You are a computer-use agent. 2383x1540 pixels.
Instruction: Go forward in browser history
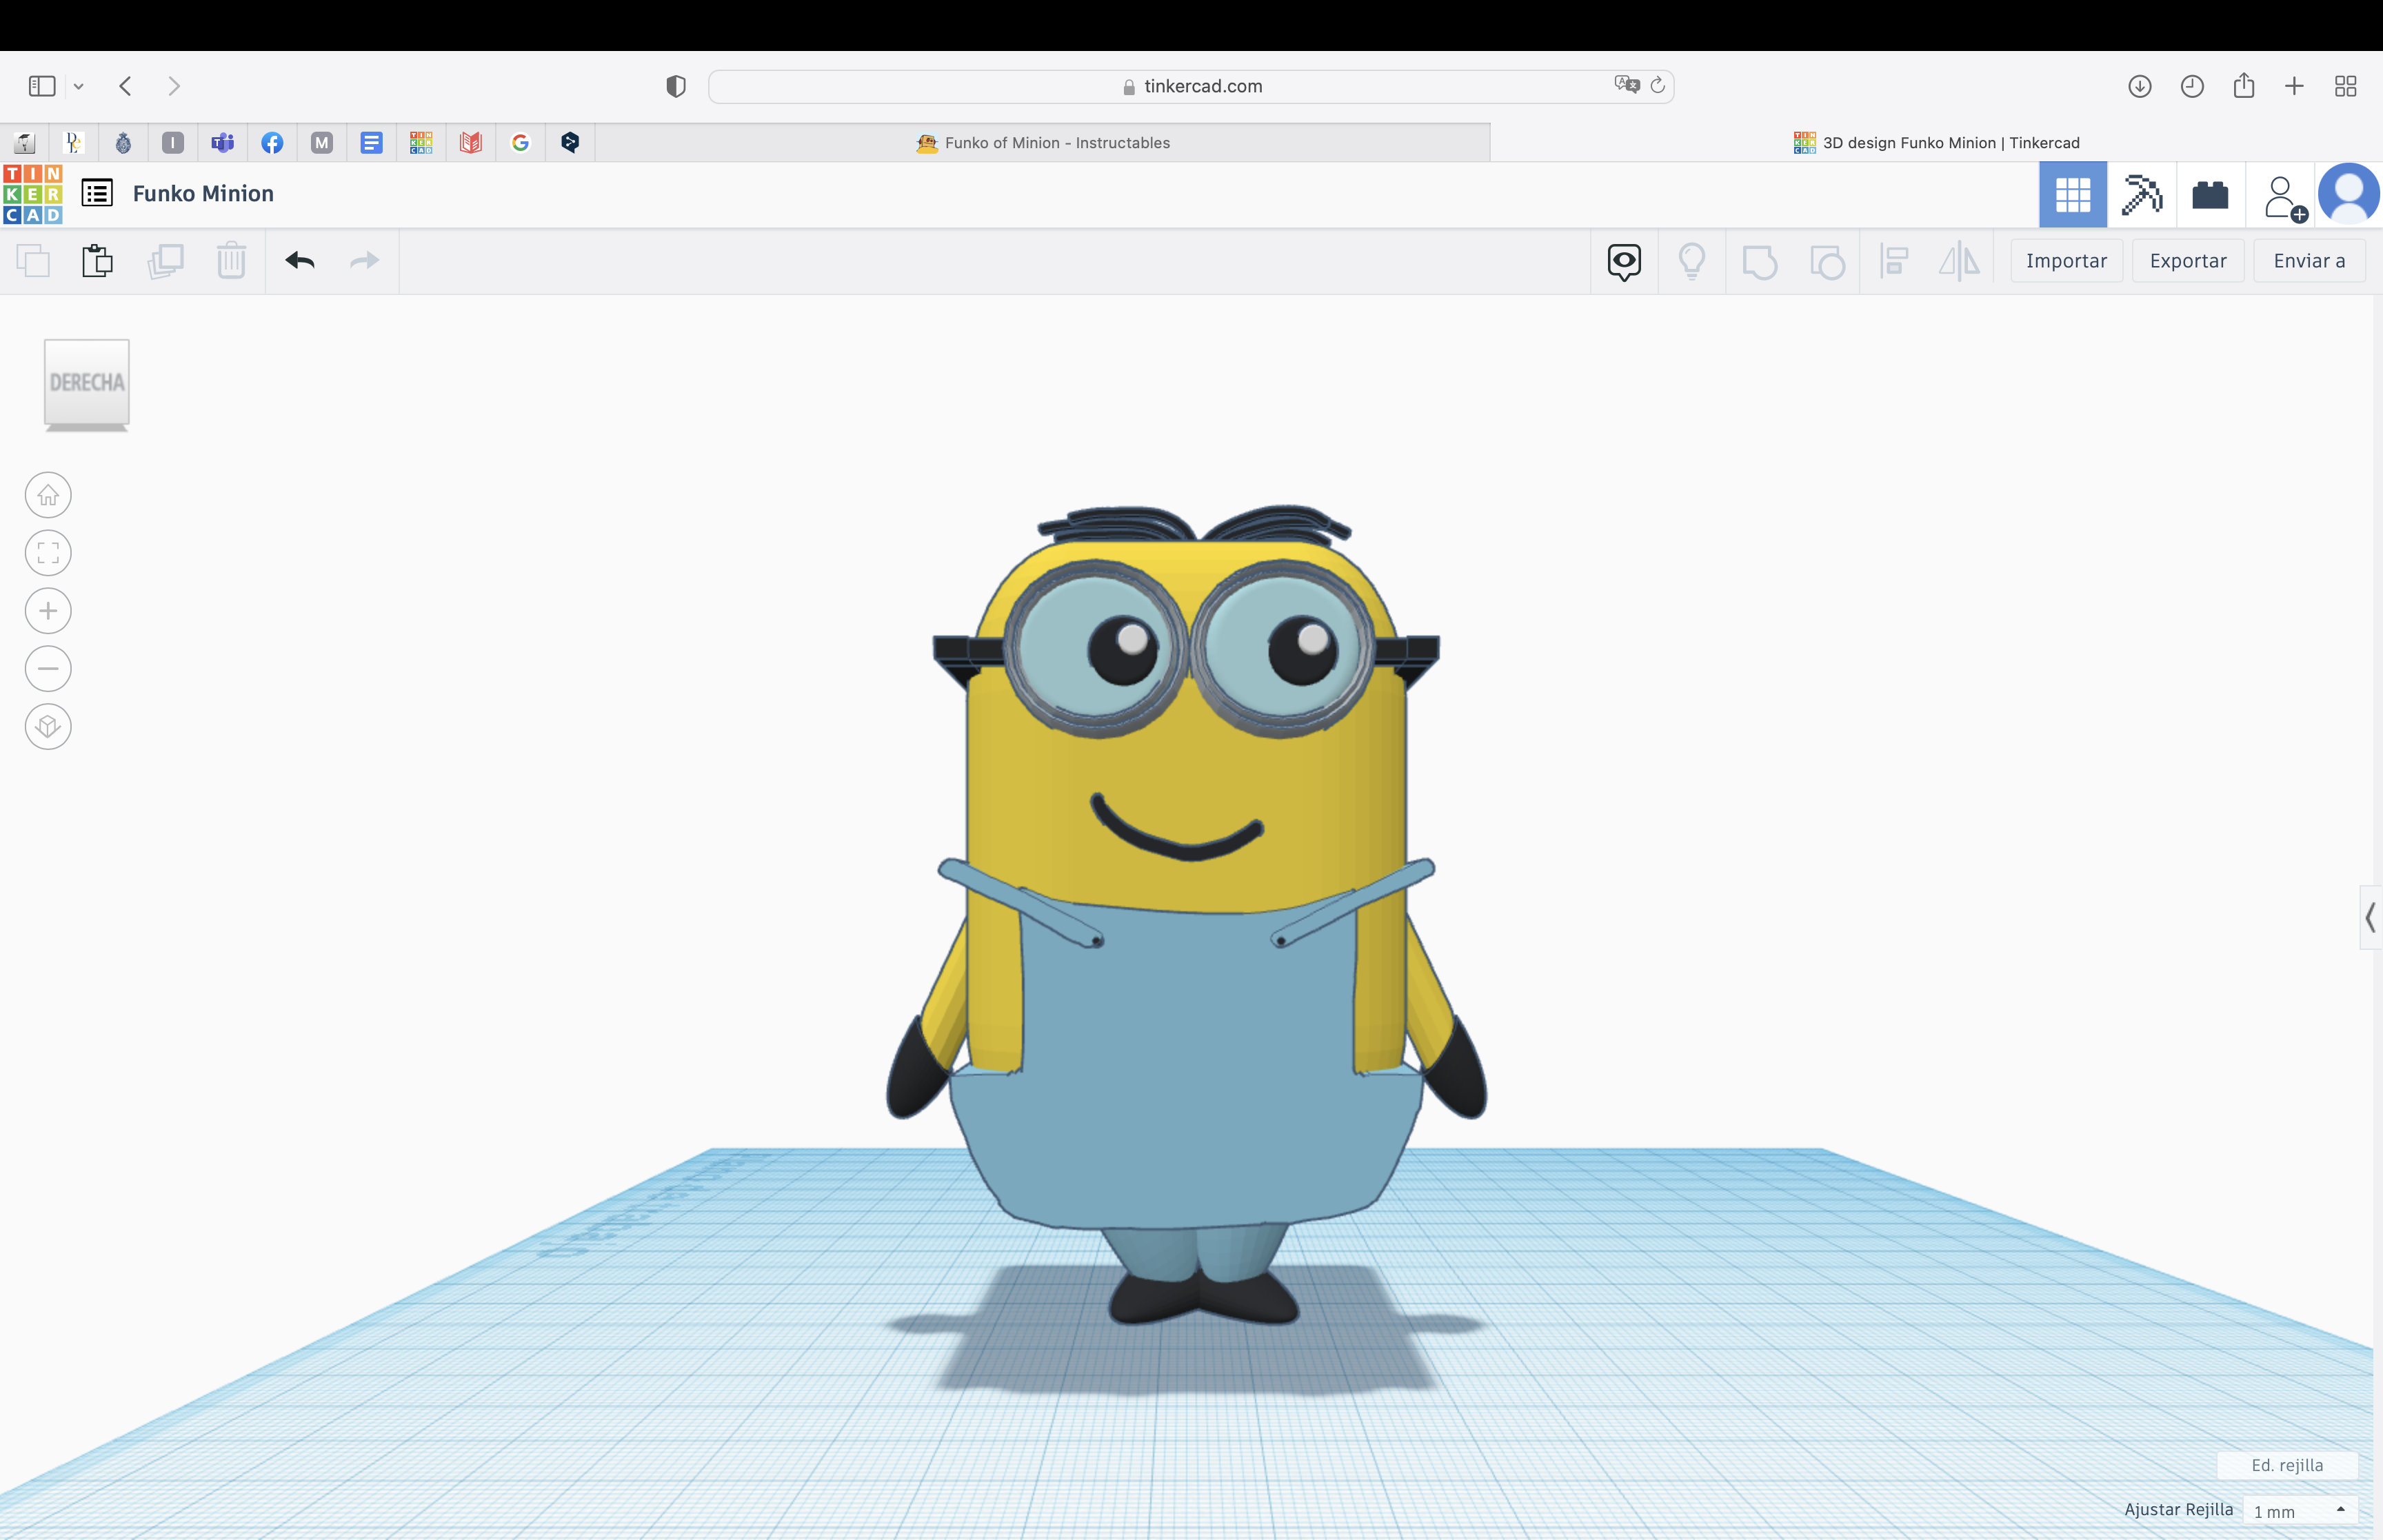point(174,86)
